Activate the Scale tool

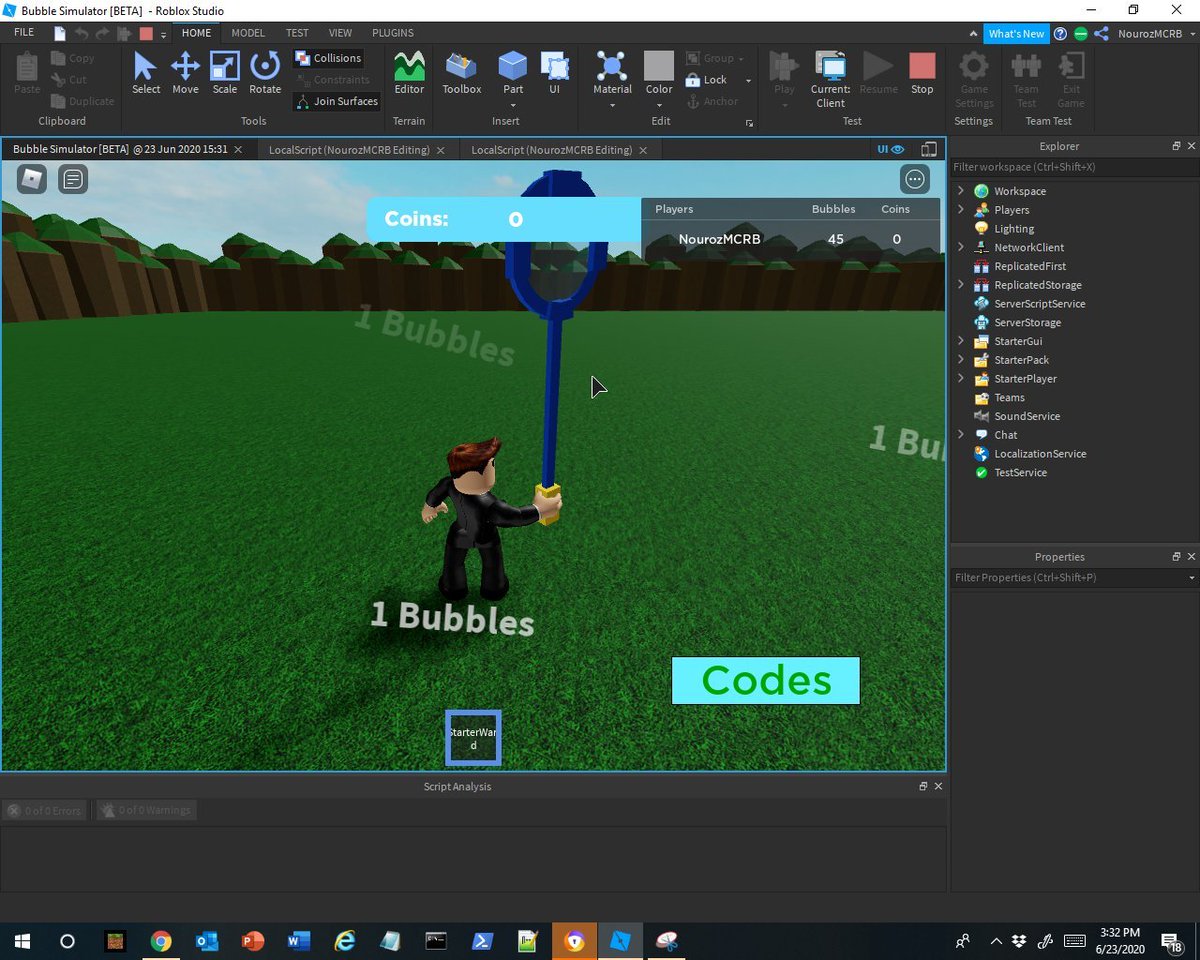(x=225, y=73)
